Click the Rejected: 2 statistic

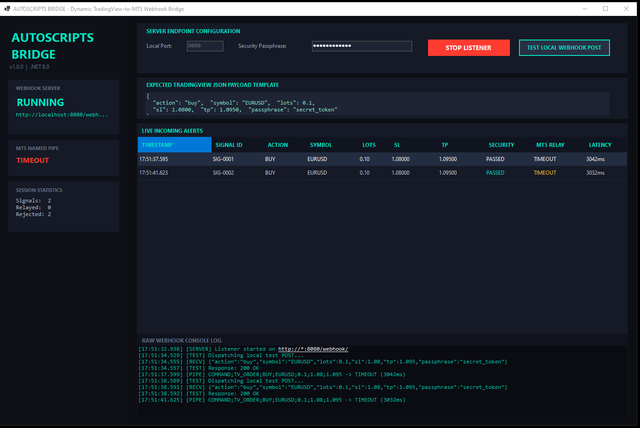33,214
